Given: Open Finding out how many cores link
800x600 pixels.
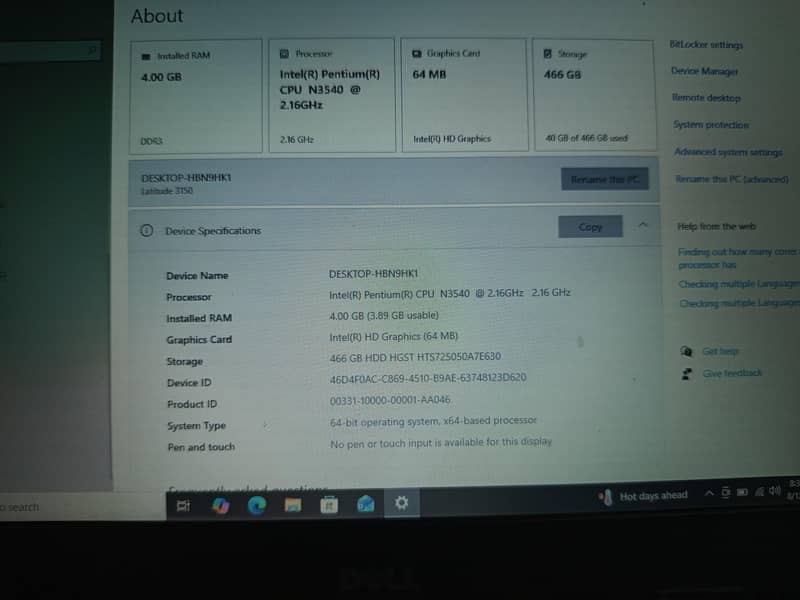Looking at the screenshot, I should coord(737,258).
